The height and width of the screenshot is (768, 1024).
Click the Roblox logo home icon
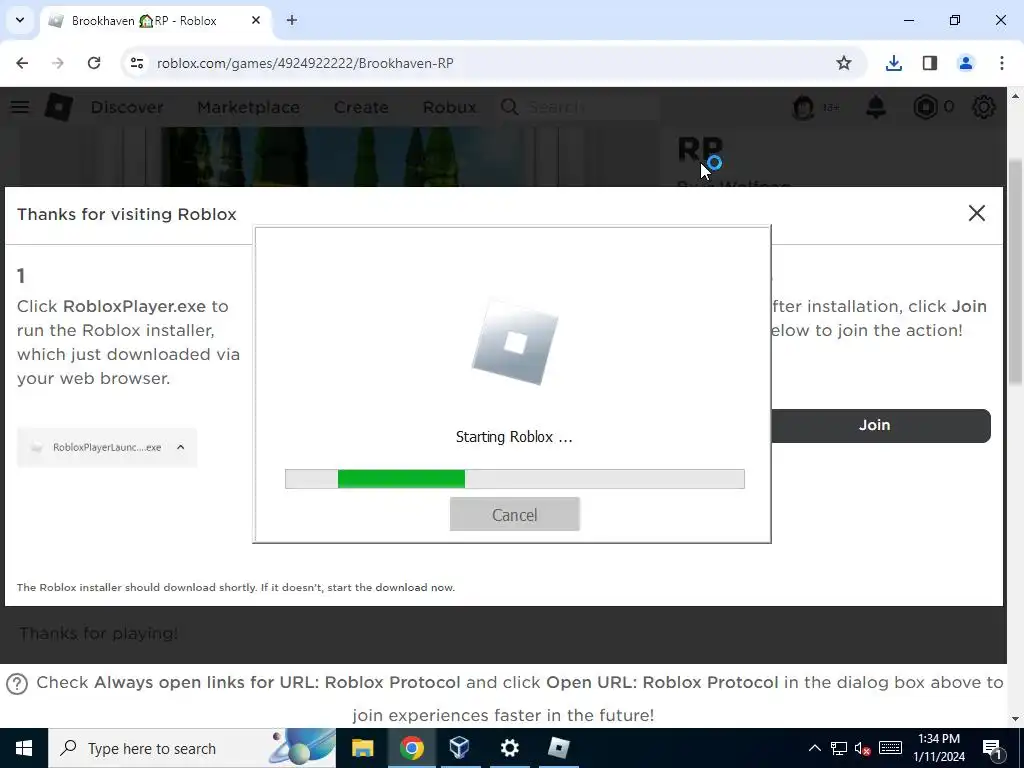59,106
